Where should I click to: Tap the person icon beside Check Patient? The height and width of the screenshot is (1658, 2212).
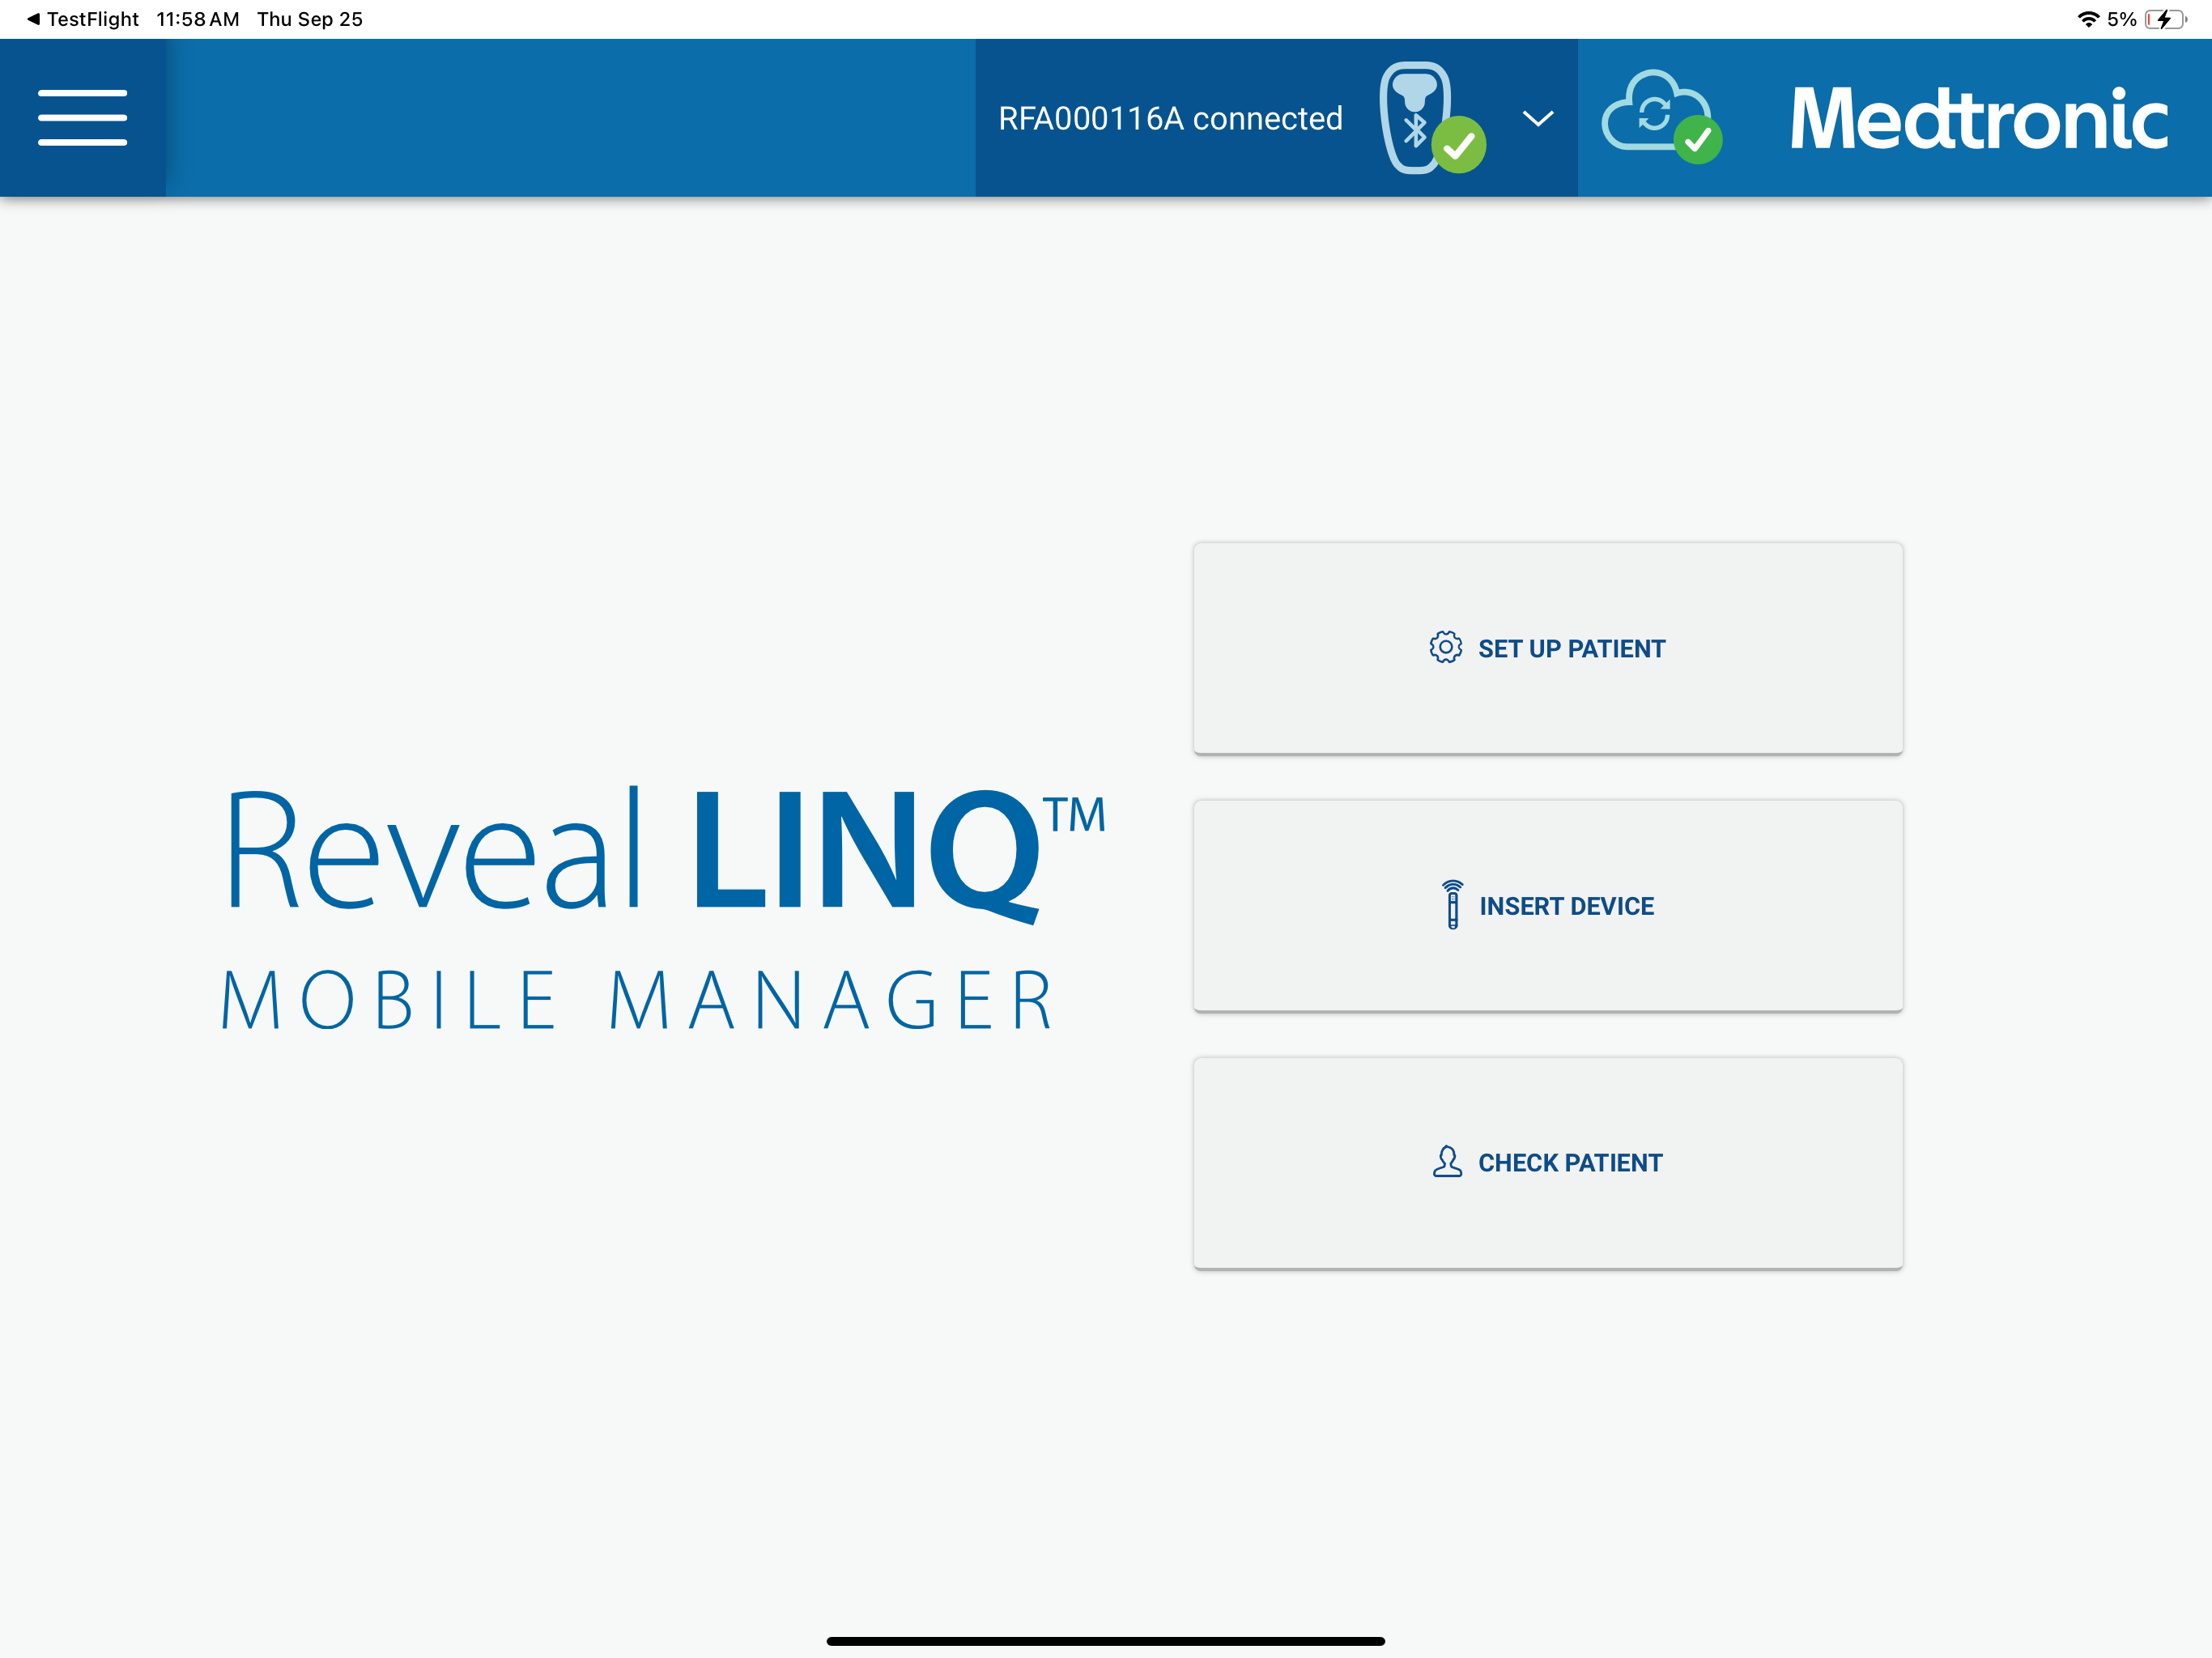[1446, 1161]
